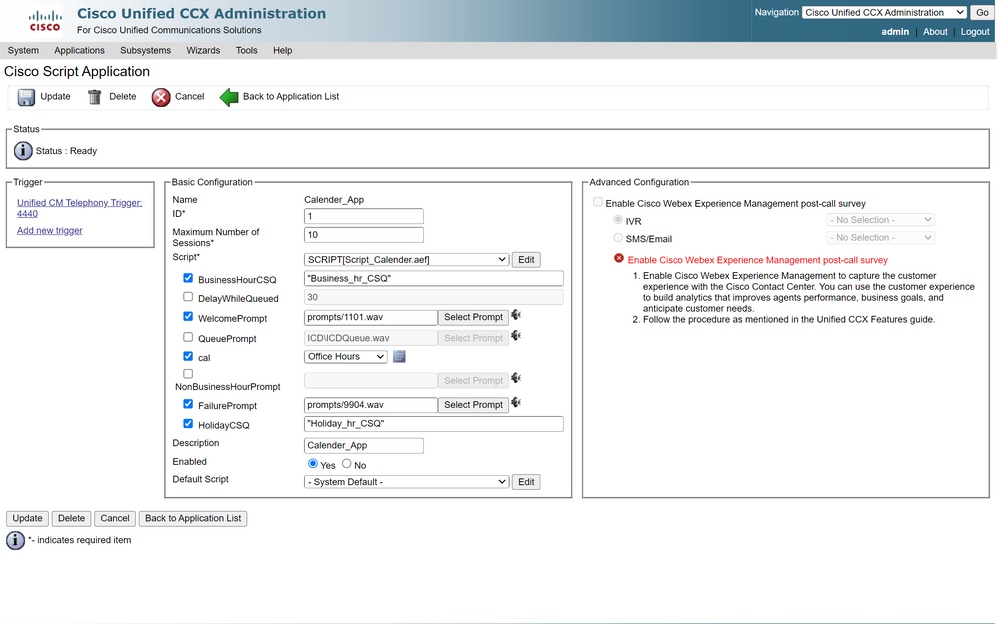Open the Applications menu
998x624 pixels.
pos(79,50)
